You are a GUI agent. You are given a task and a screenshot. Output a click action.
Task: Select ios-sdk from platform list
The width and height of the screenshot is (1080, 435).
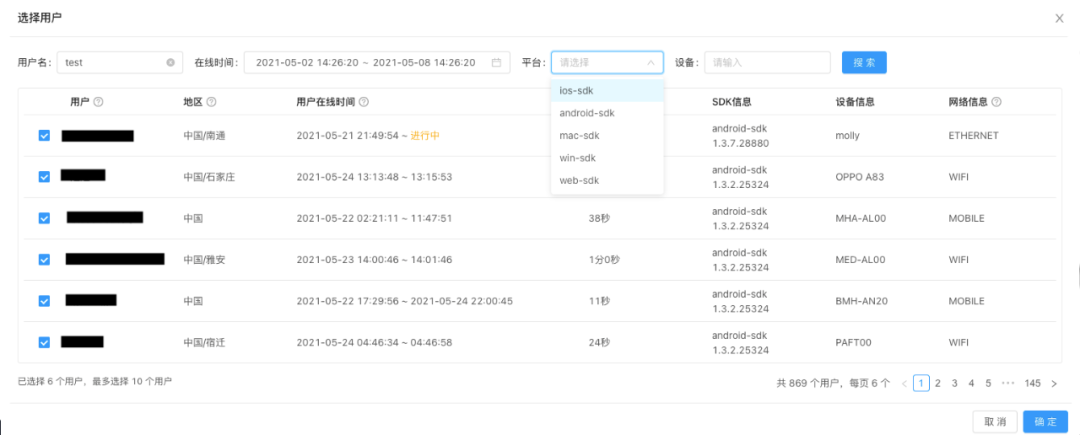pos(608,90)
